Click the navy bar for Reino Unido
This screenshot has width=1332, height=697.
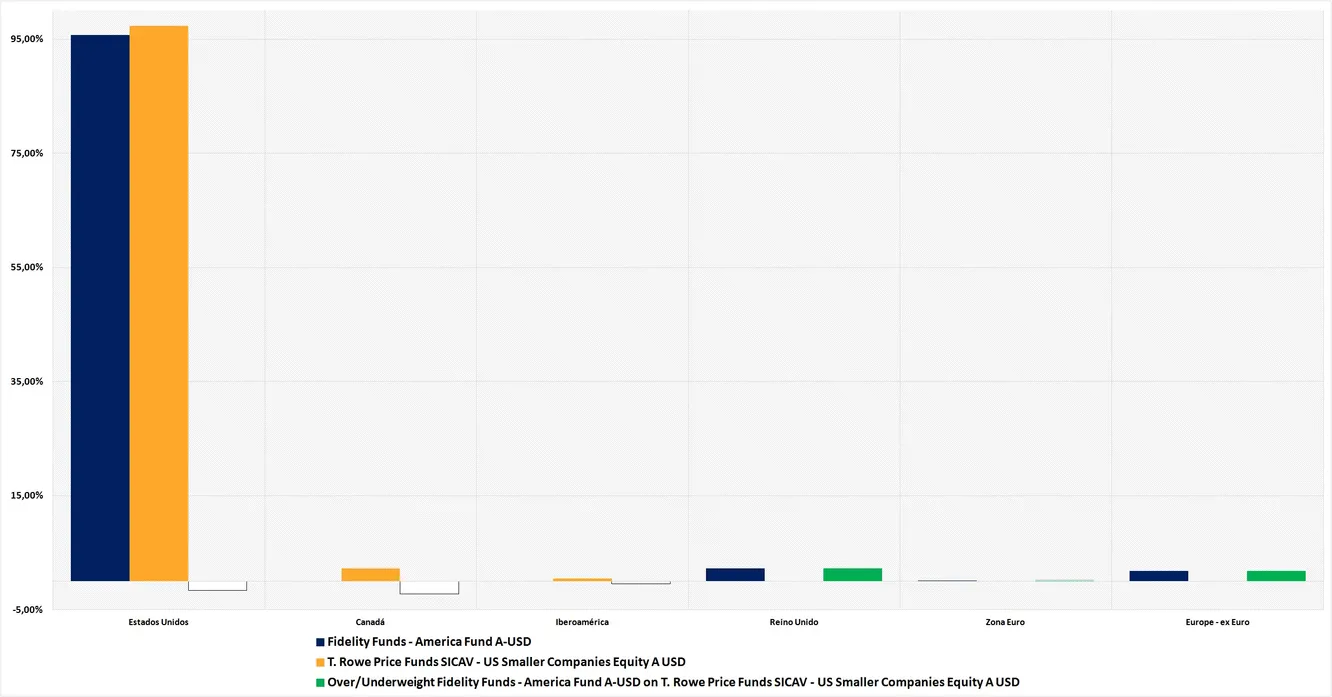point(735,574)
